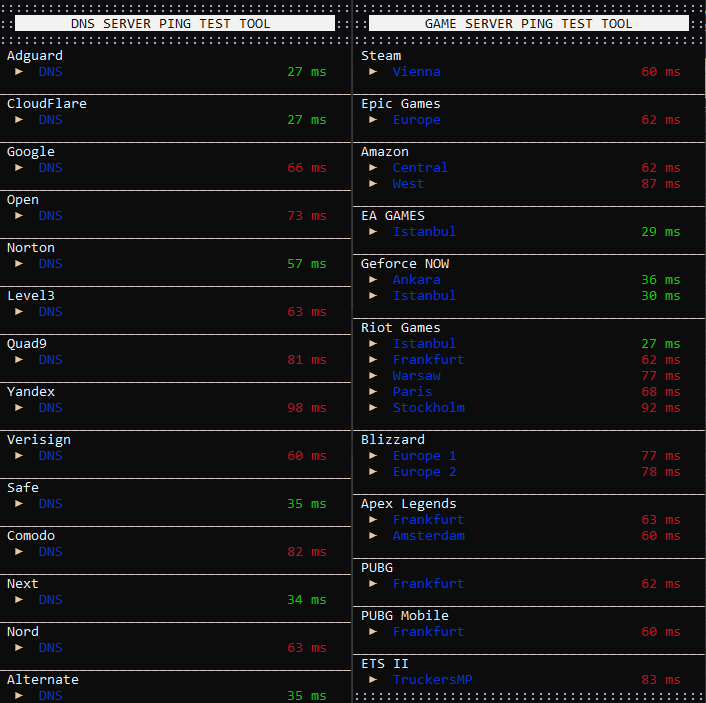Click the CloudFlare heading
The image size is (706, 703).
pos(47,104)
